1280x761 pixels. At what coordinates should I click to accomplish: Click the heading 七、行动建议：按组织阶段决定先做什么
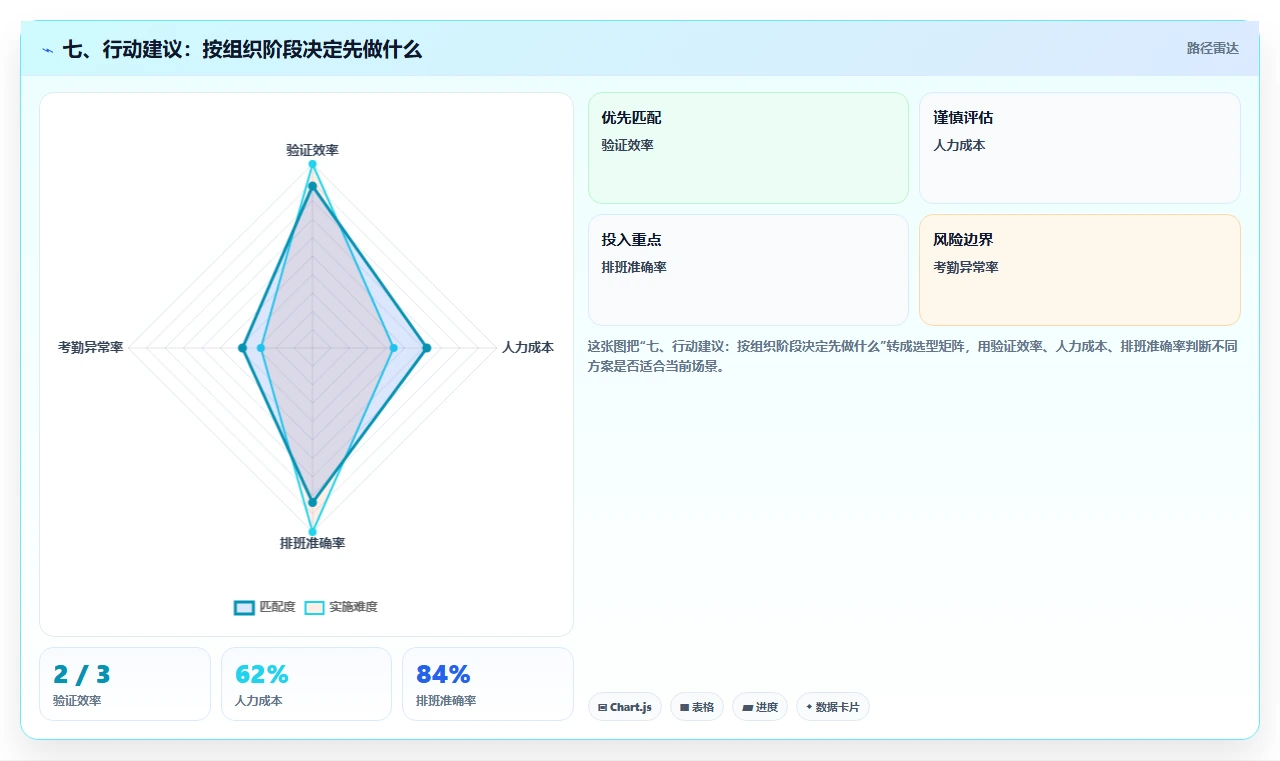tap(242, 49)
